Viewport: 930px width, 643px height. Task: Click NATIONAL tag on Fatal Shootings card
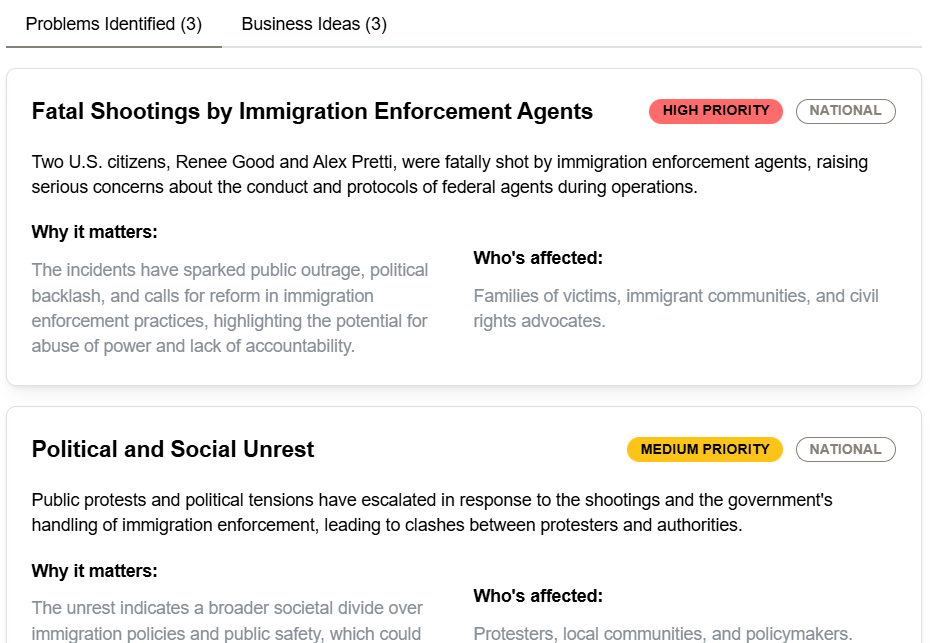[845, 111]
